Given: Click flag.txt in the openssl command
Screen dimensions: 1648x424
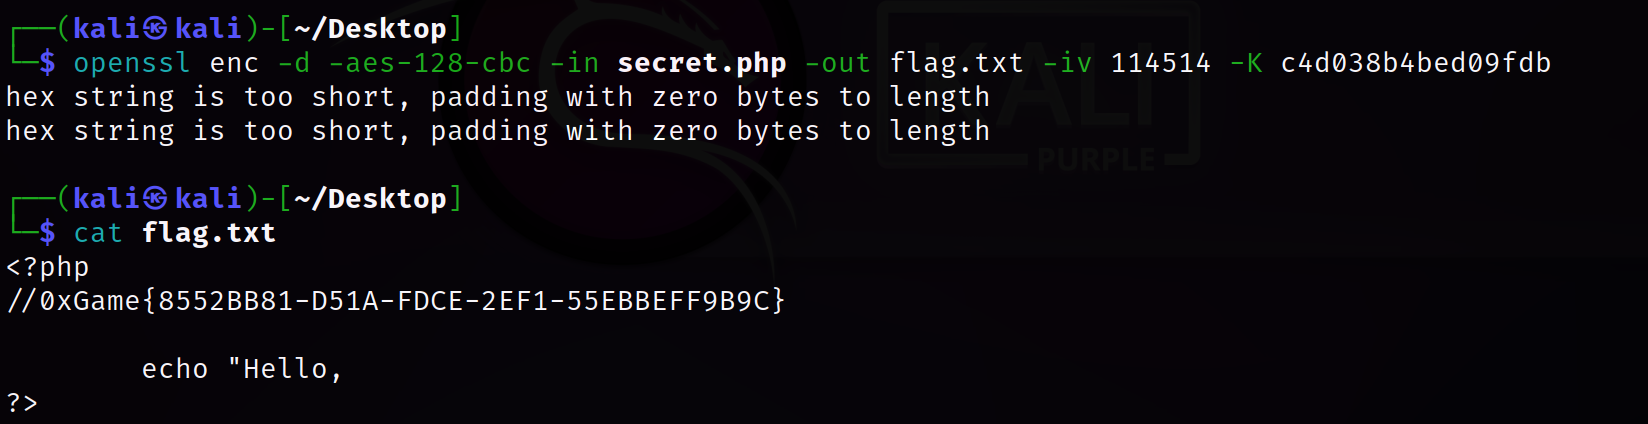Looking at the screenshot, I should [x=957, y=64].
